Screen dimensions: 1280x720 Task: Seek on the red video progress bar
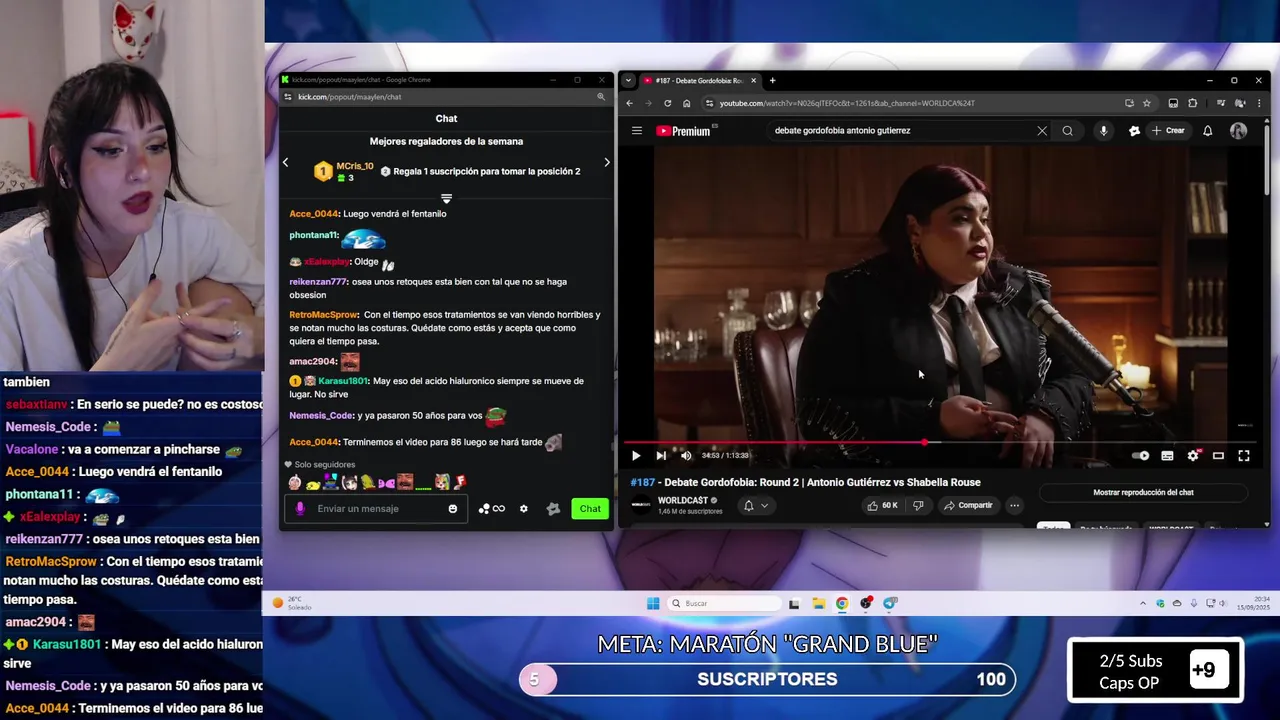coord(938,442)
